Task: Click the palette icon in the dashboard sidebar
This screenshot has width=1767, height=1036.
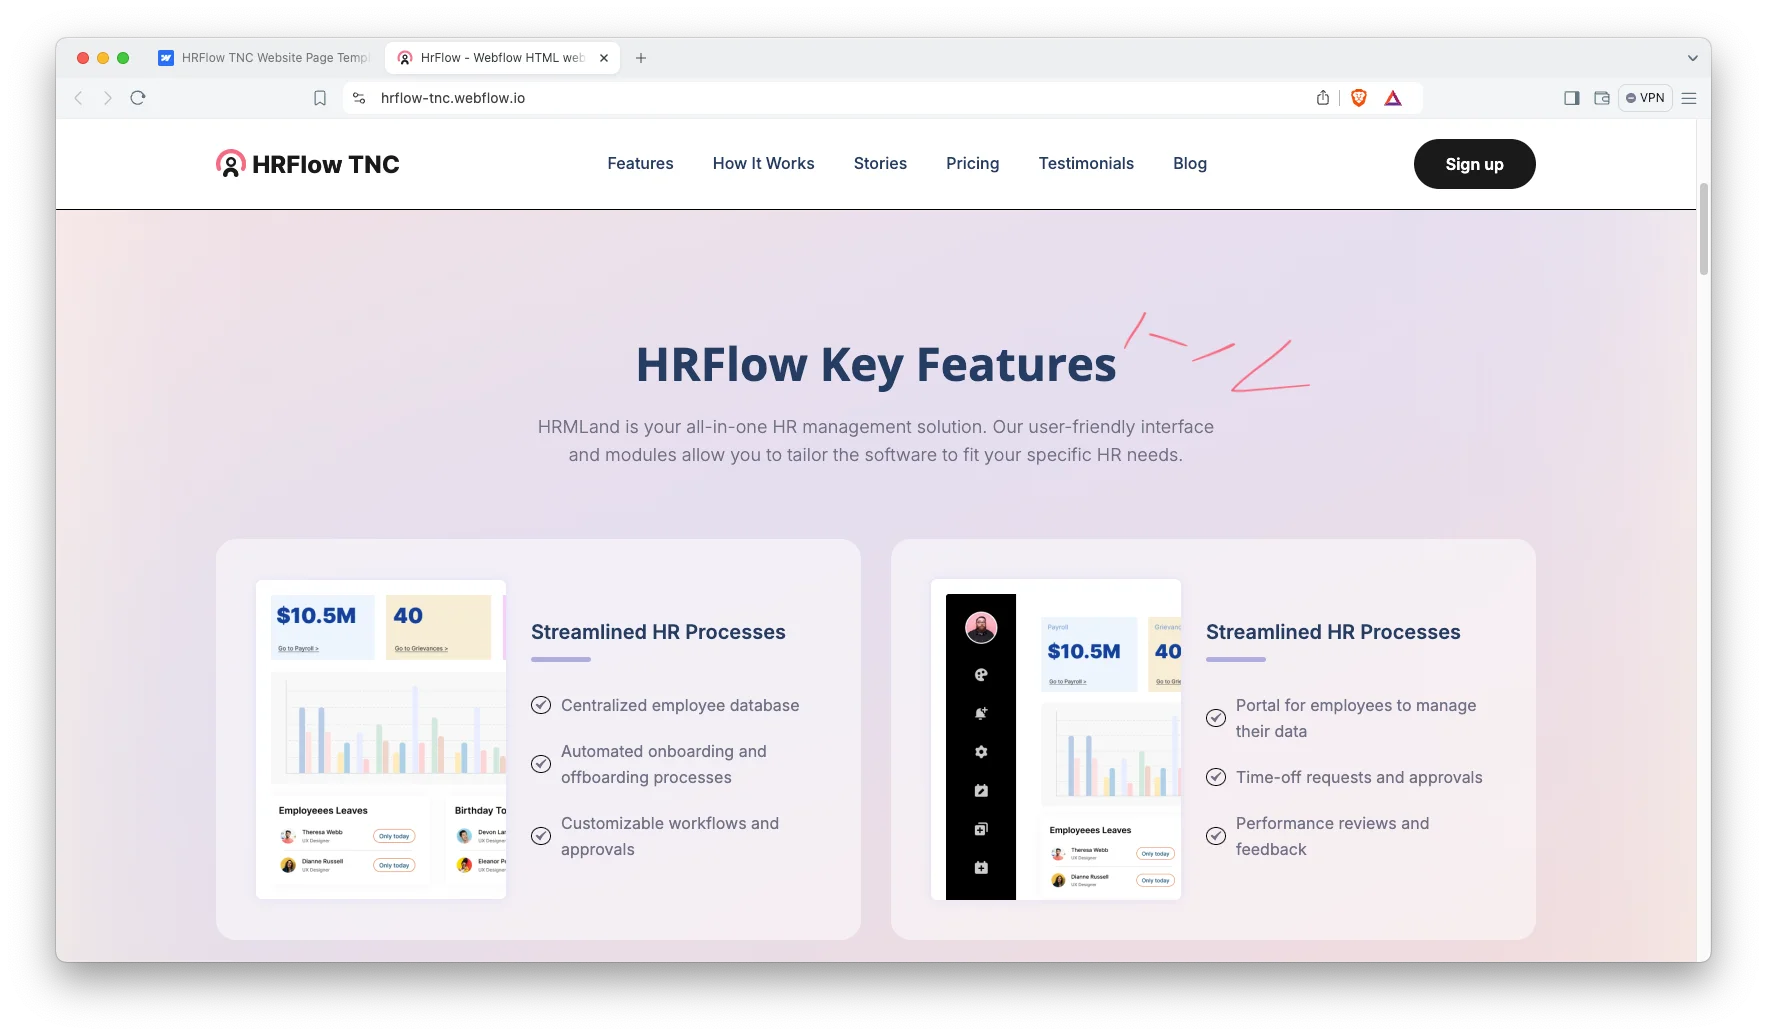Action: [x=980, y=675]
